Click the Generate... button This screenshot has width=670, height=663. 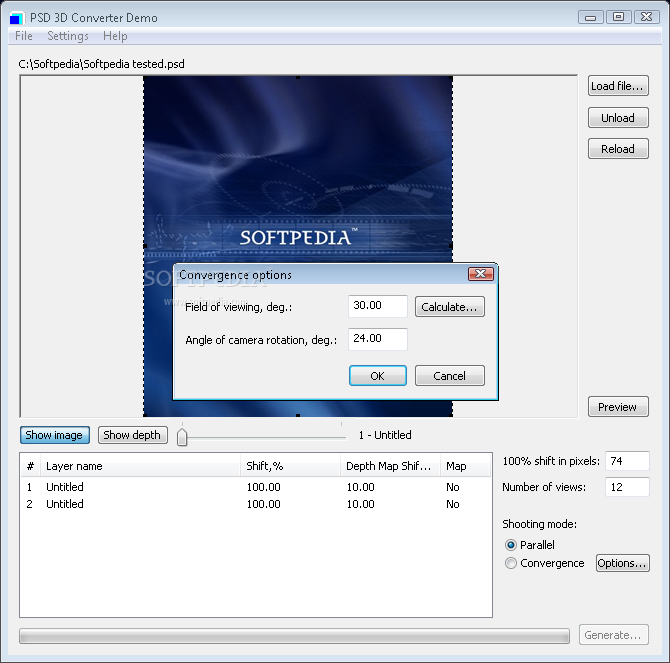(614, 635)
